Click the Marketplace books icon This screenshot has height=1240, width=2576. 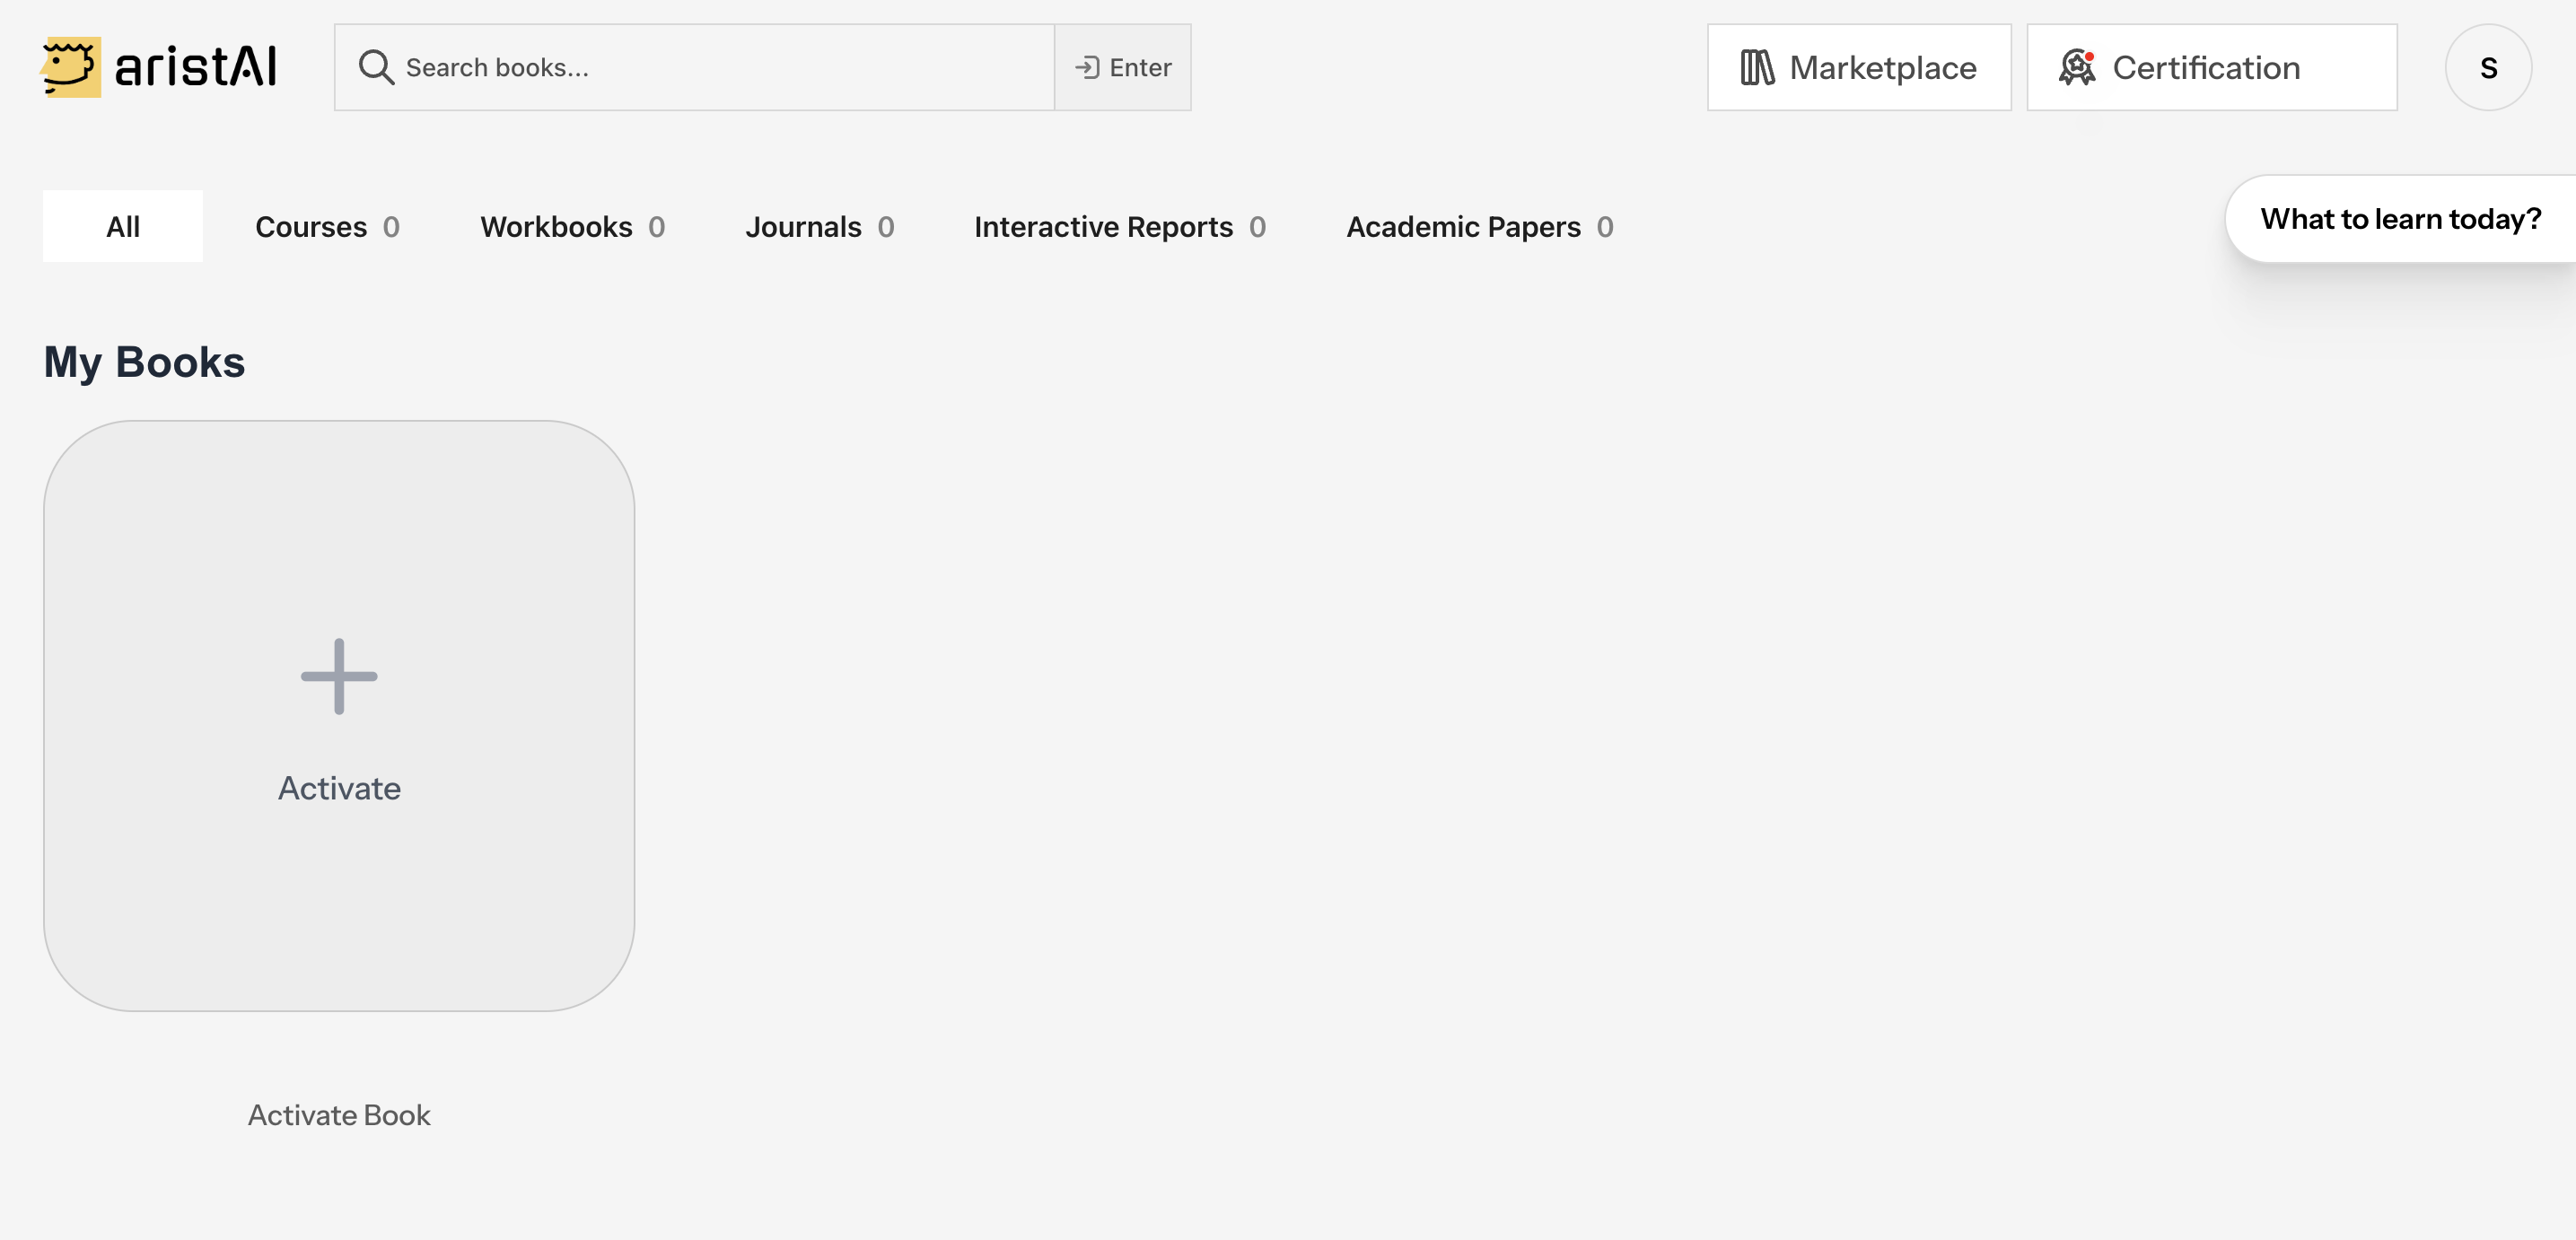pos(1756,67)
